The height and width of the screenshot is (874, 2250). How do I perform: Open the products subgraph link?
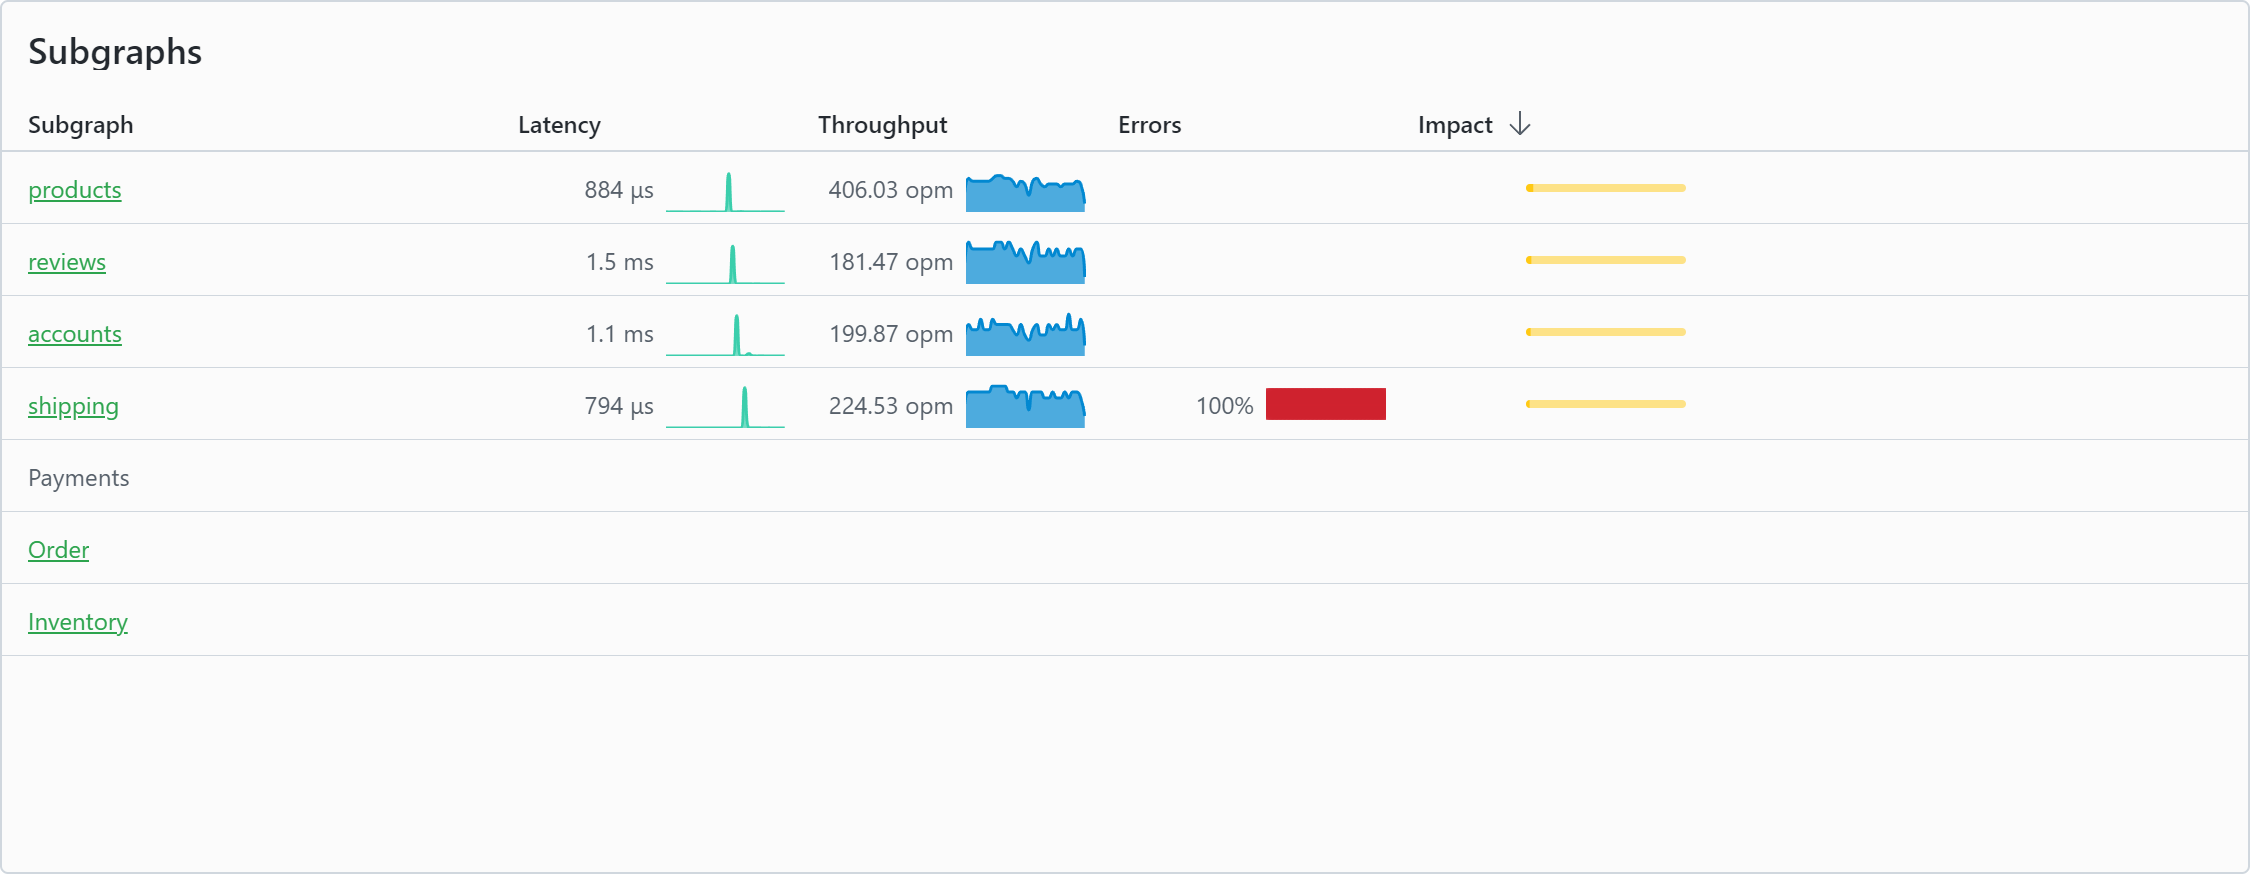pos(75,190)
